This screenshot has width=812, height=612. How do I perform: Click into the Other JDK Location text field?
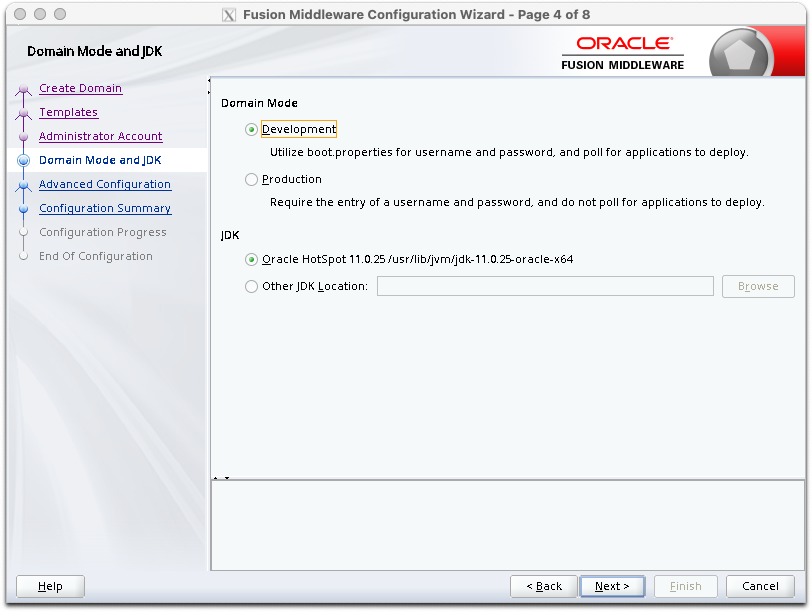545,286
